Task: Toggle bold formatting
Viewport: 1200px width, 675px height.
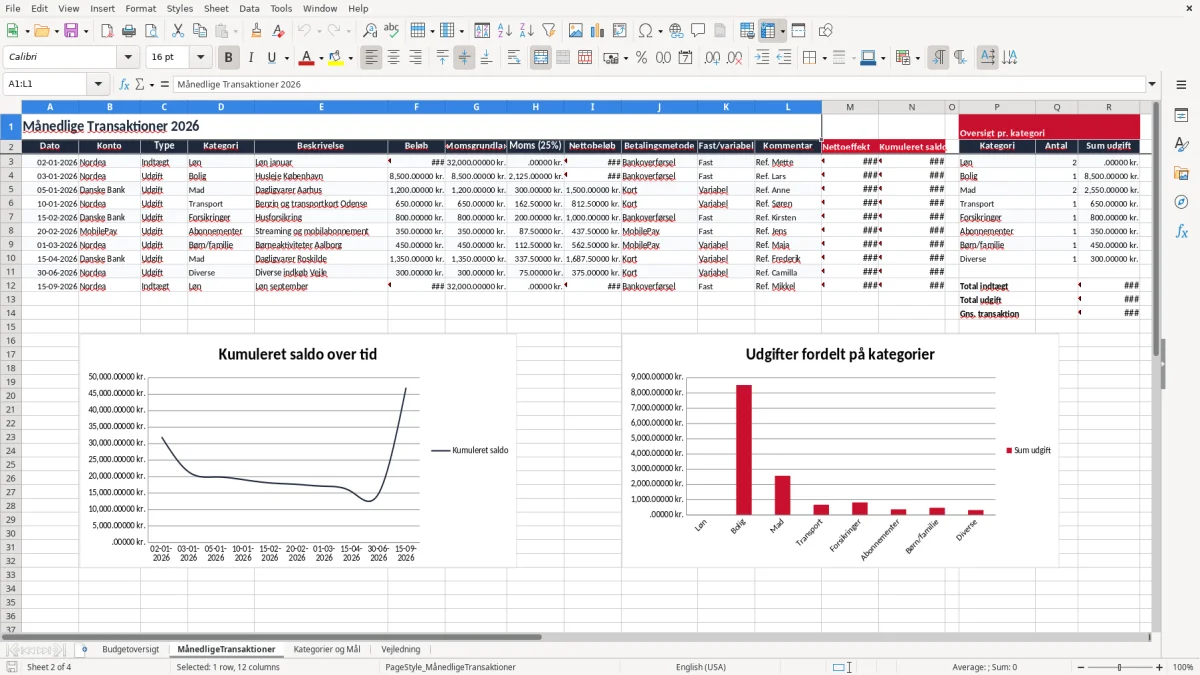Action: [x=229, y=58]
